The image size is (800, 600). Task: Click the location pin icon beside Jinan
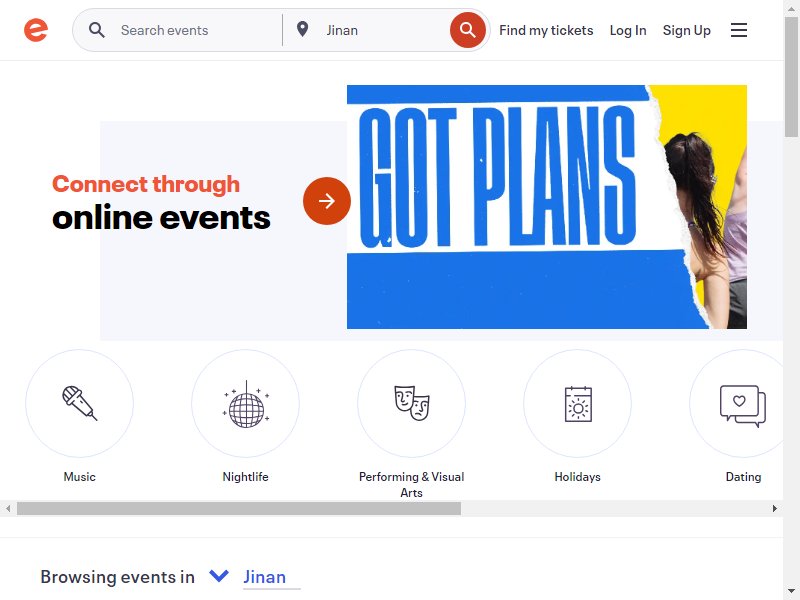[x=303, y=30]
